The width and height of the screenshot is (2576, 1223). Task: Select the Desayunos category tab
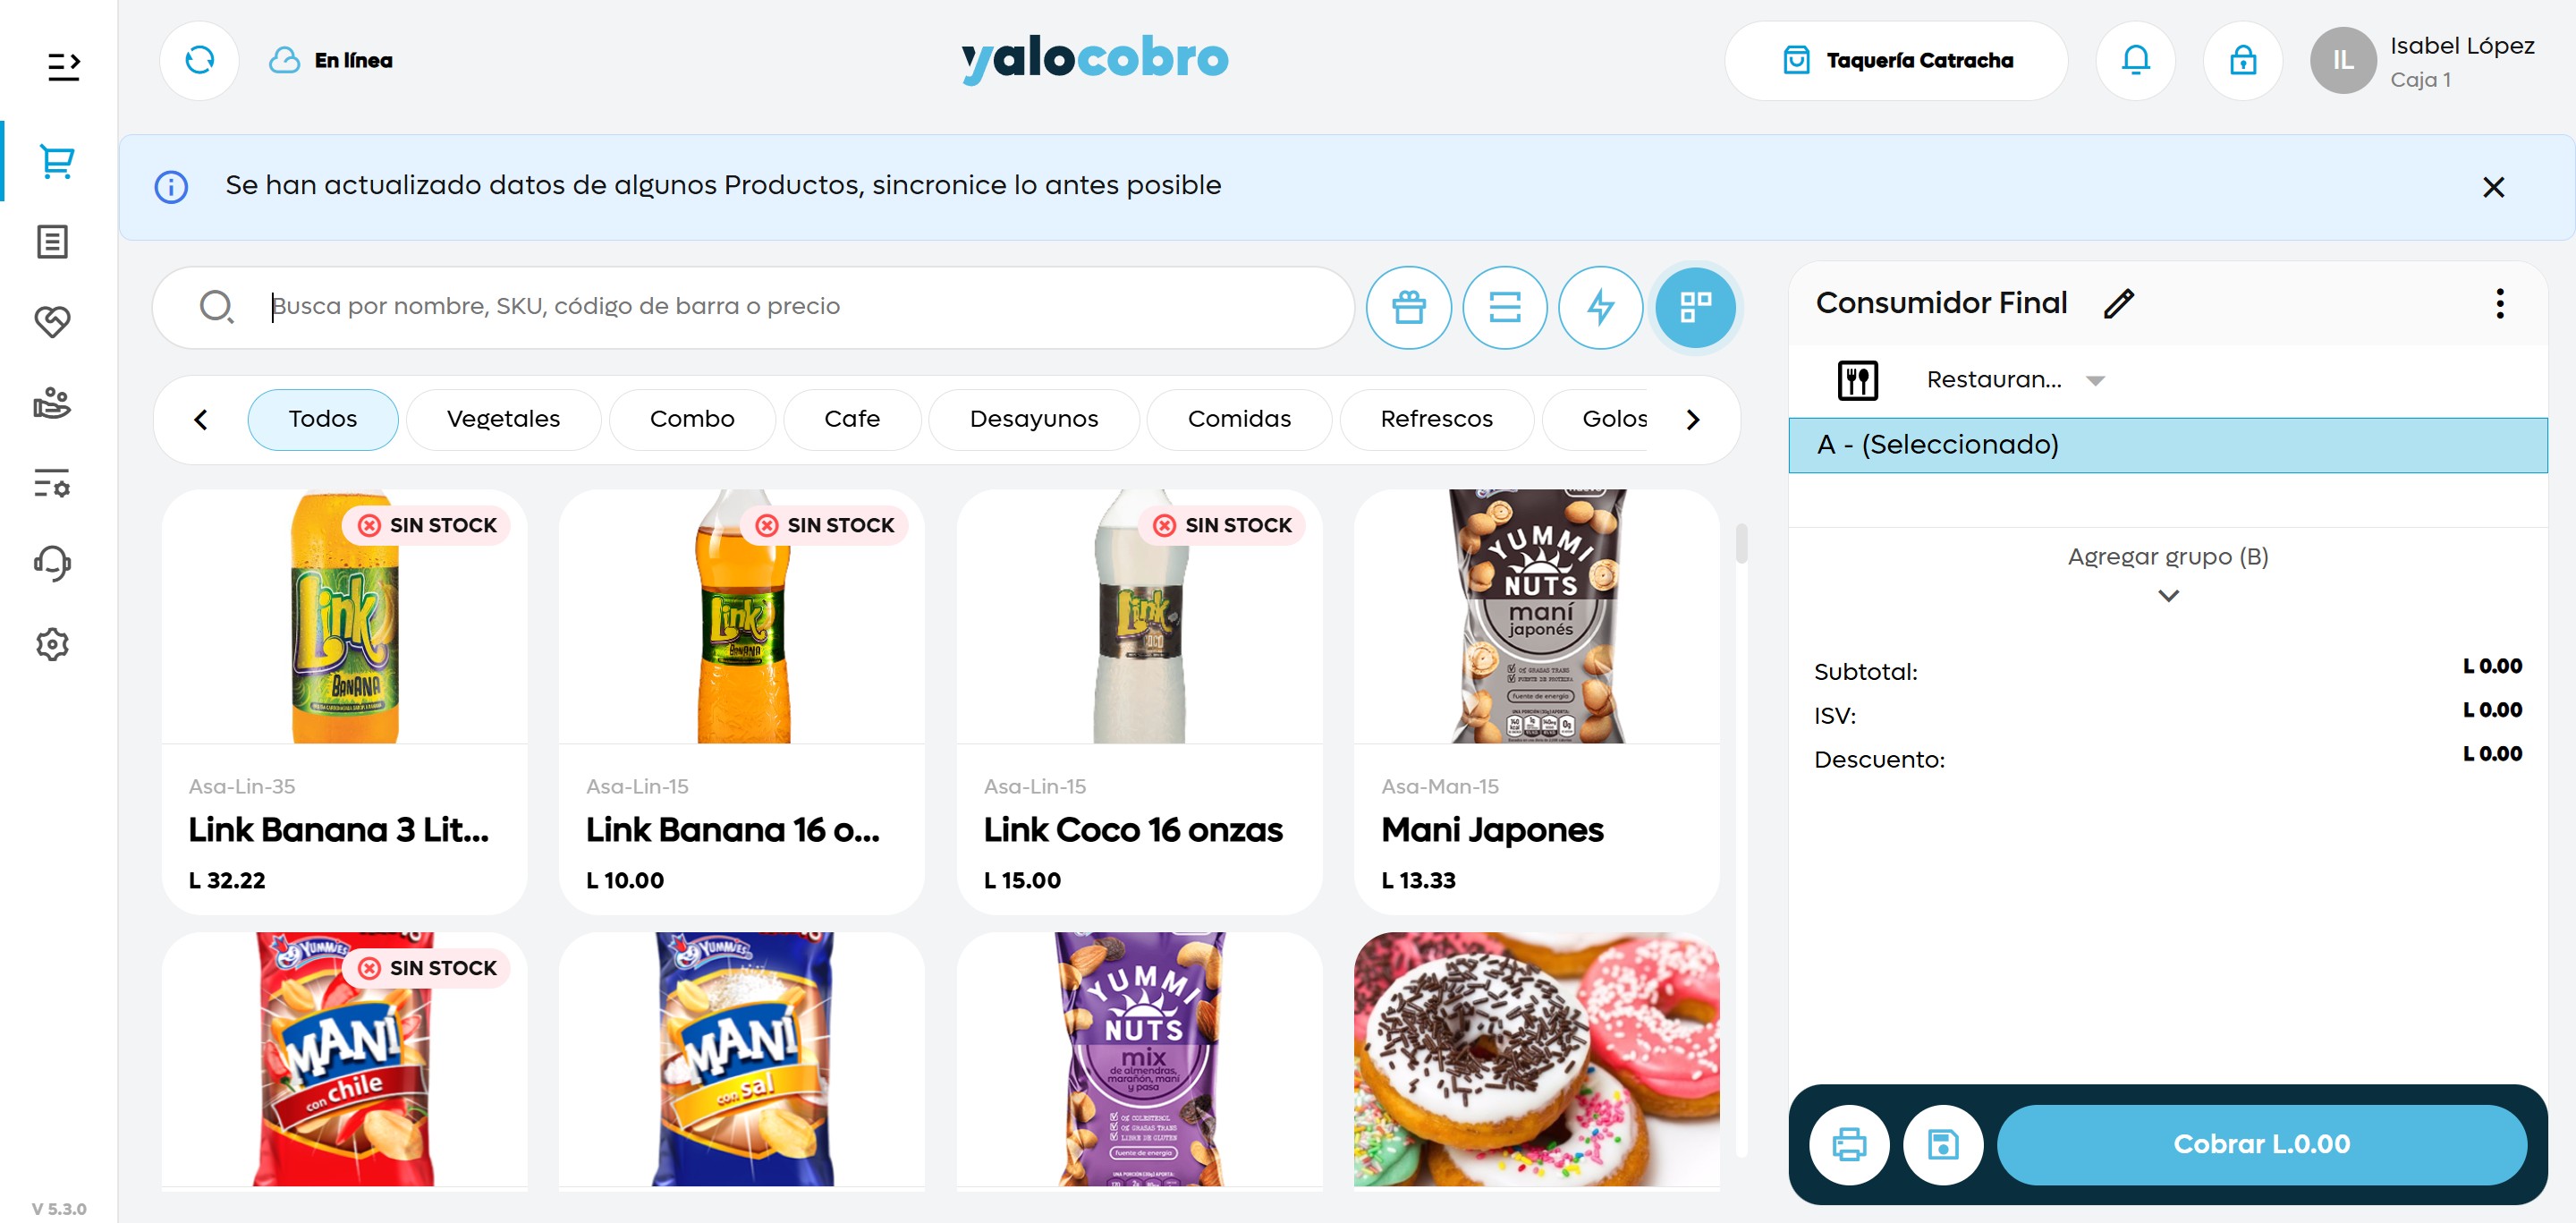point(1033,419)
